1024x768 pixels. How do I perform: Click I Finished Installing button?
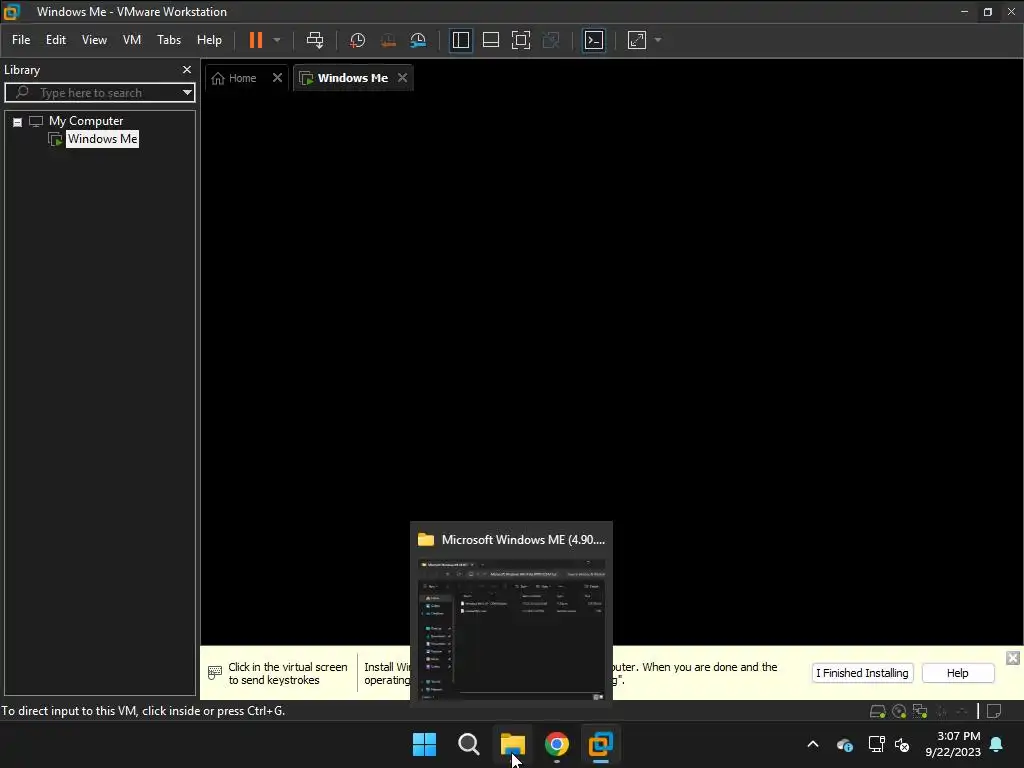pos(862,673)
